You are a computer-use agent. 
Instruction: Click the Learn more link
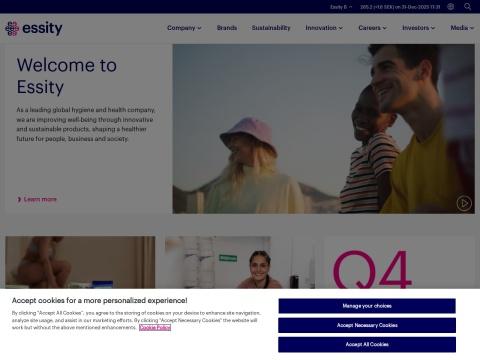click(37, 199)
